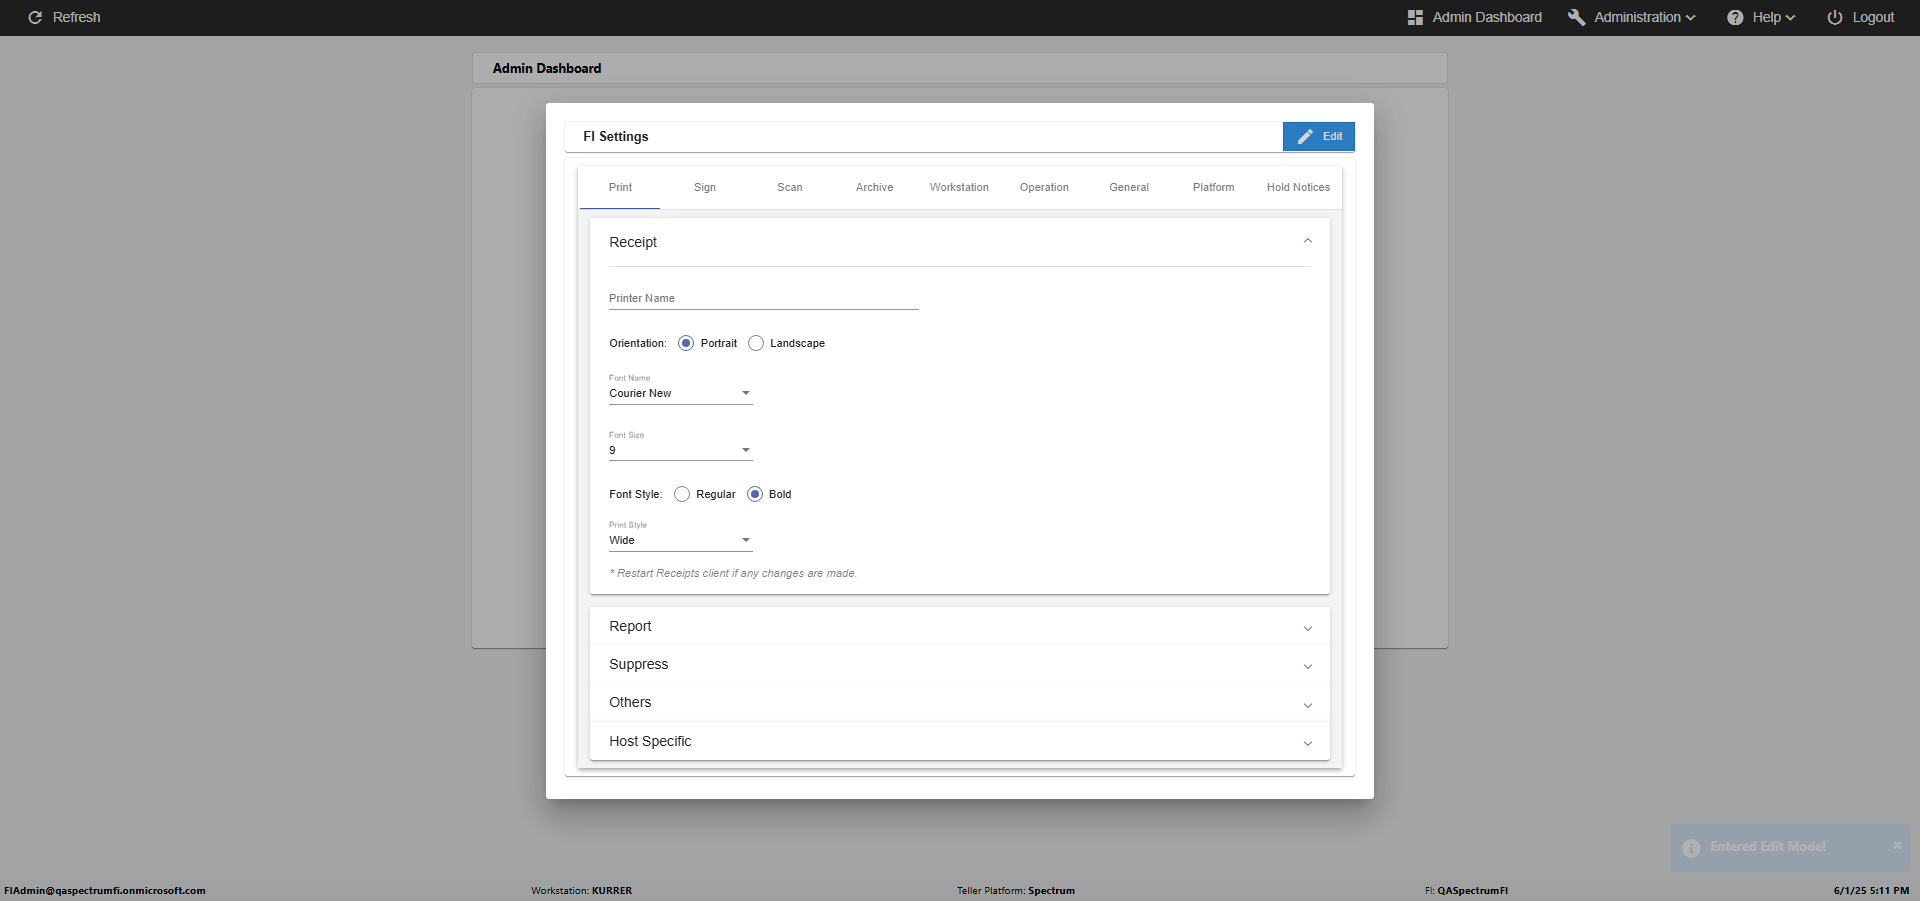The width and height of the screenshot is (1920, 901).
Task: Click the Administration wrench icon
Action: point(1577,17)
